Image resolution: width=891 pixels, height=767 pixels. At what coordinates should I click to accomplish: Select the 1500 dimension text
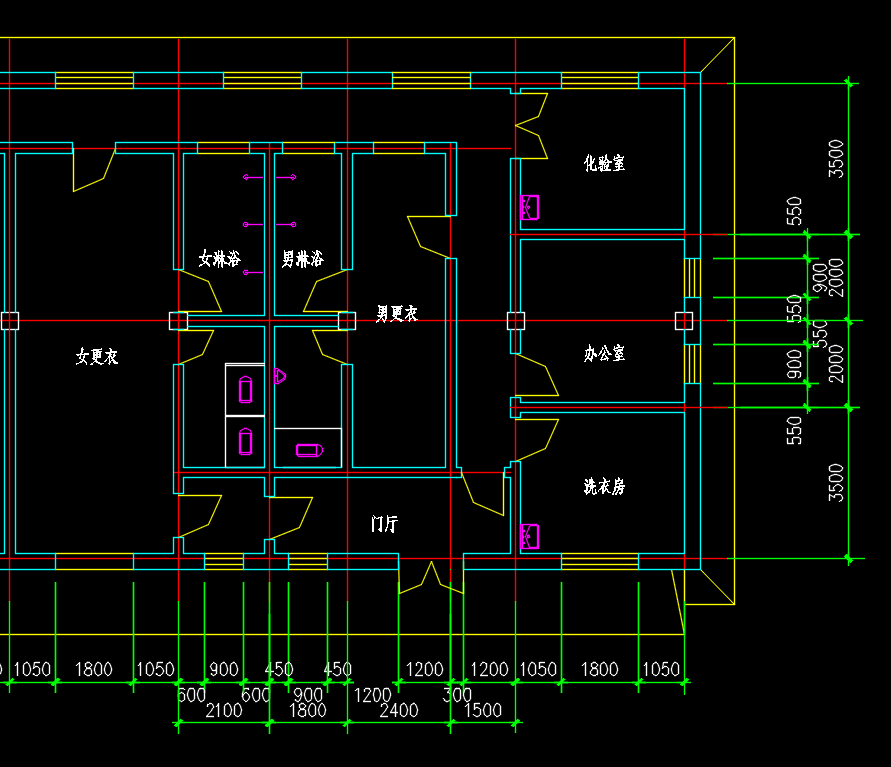483,710
